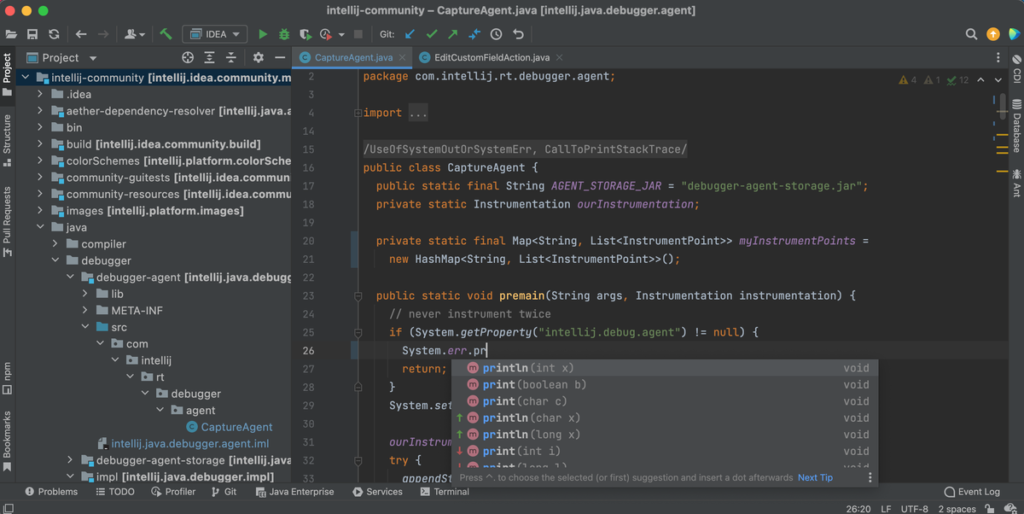Open the Event Log
The height and width of the screenshot is (514, 1024).
972,492
